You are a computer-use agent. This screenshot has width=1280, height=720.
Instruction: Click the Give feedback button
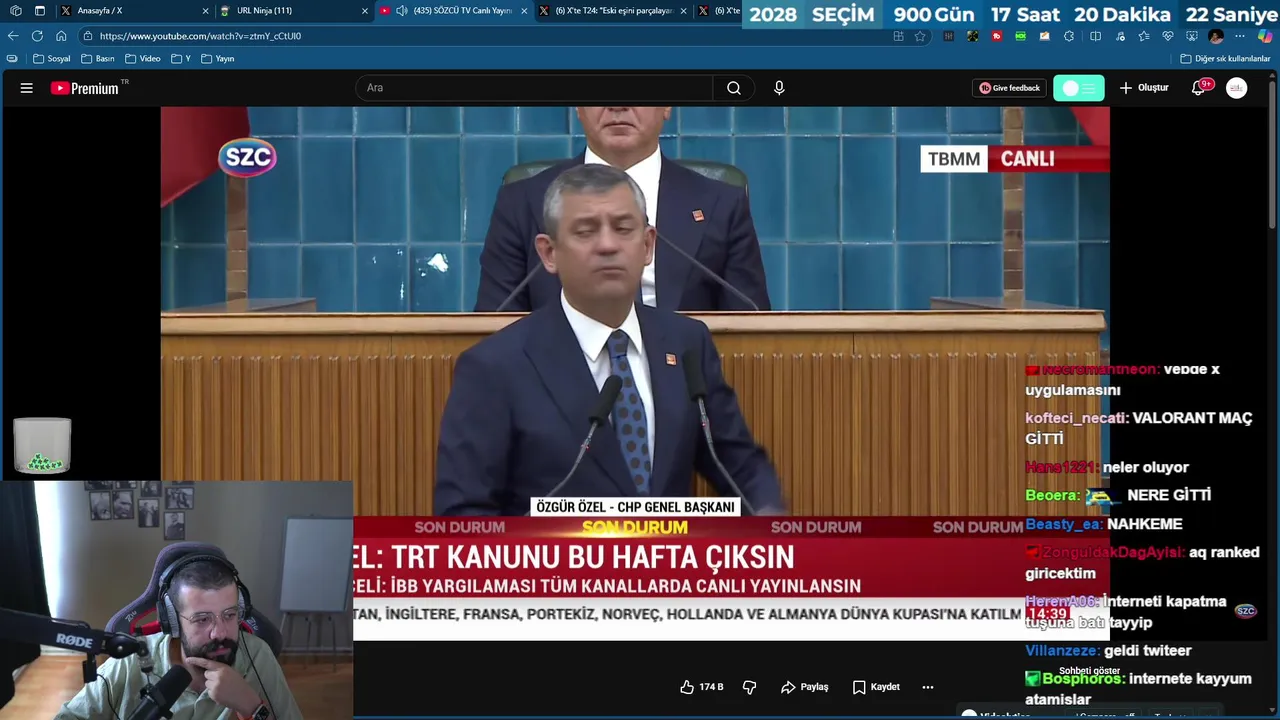click(1010, 88)
